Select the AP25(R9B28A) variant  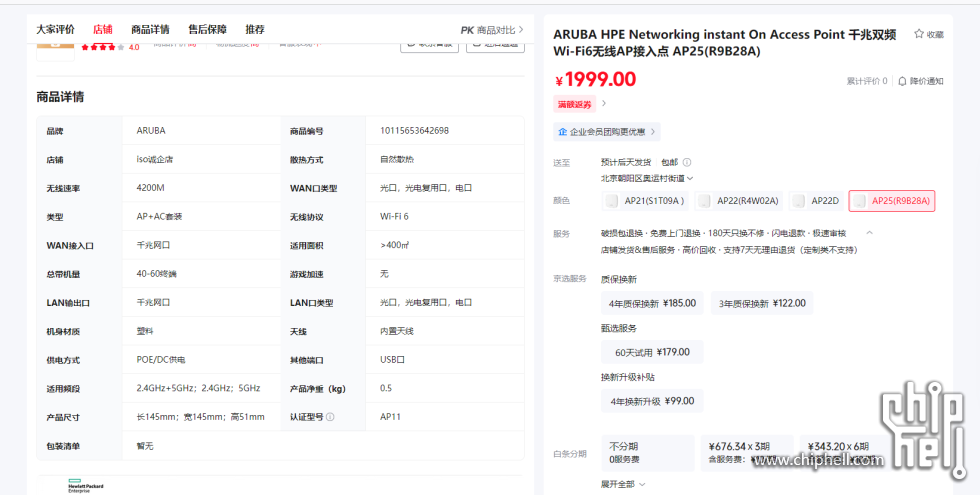pos(892,201)
